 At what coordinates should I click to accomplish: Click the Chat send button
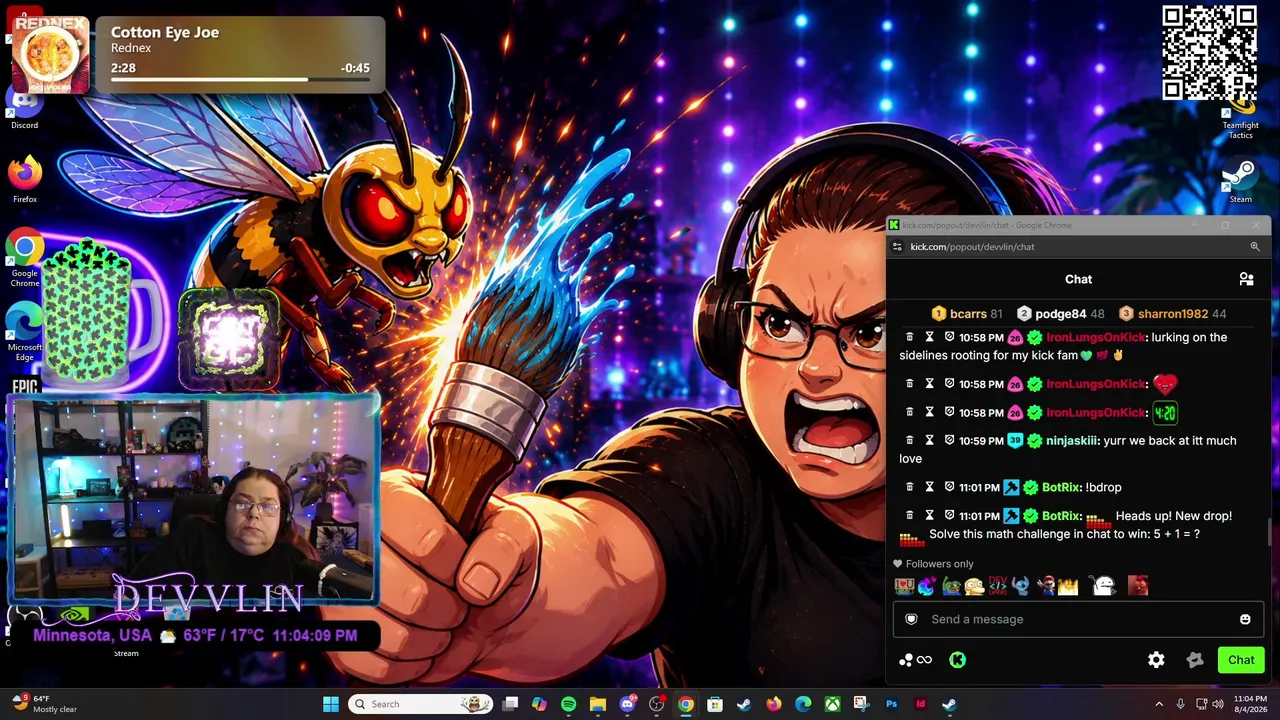[x=1241, y=660]
